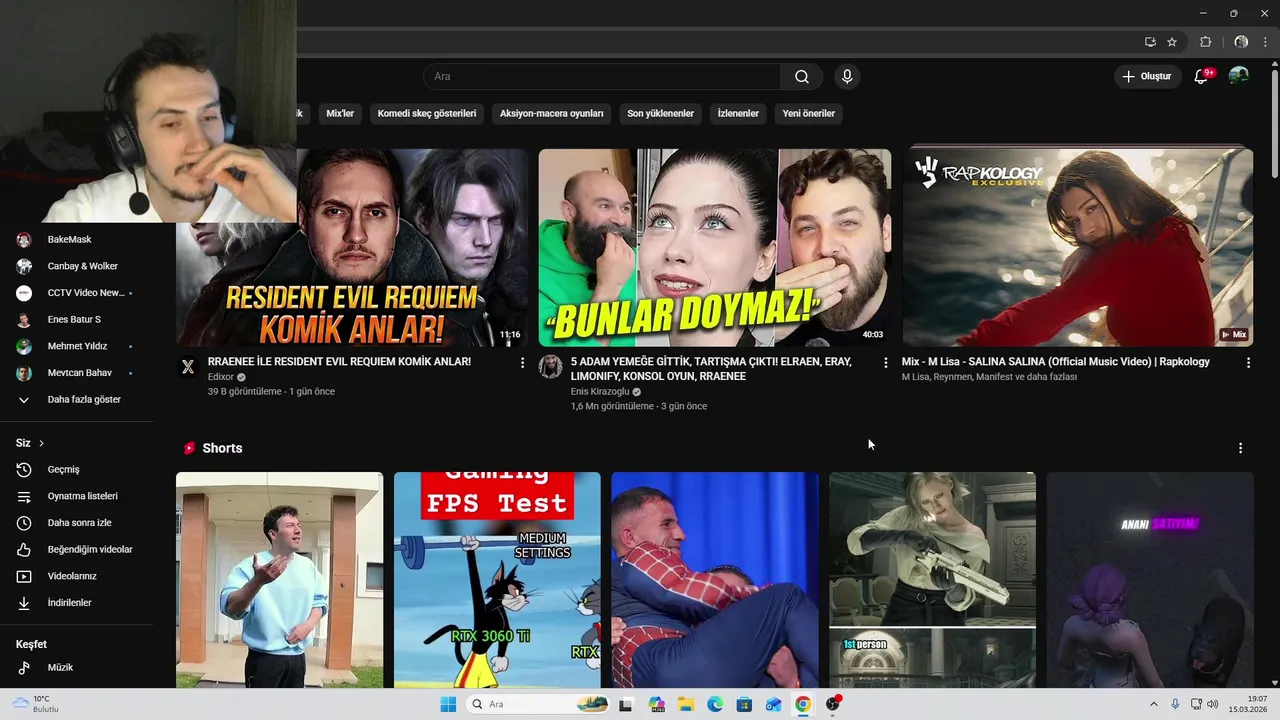The width and height of the screenshot is (1280, 720).
Task: Show hidden system tray icons
Action: (x=1153, y=704)
